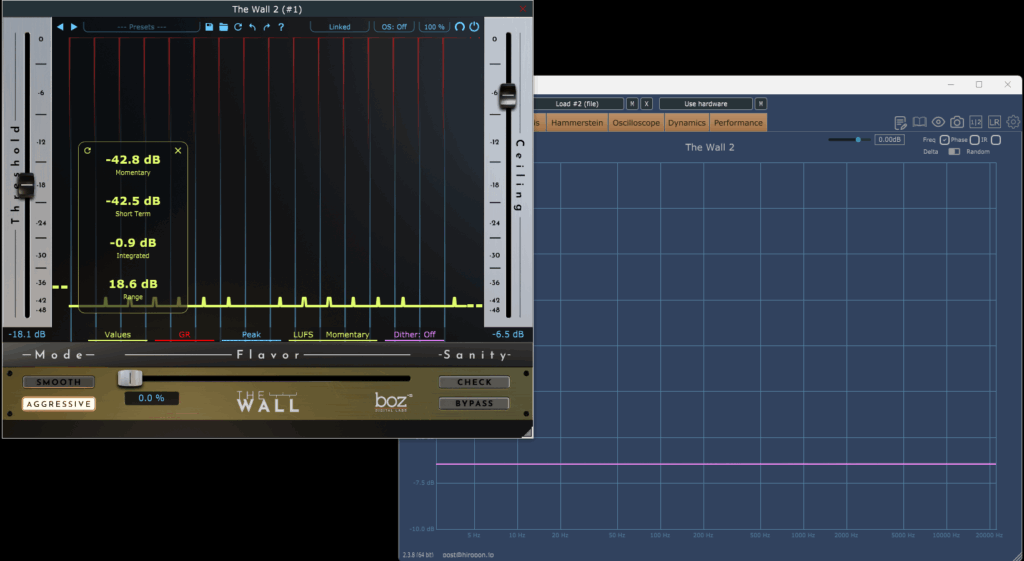
Task: Reset loudness readout with refresh icon
Action: [x=88, y=150]
